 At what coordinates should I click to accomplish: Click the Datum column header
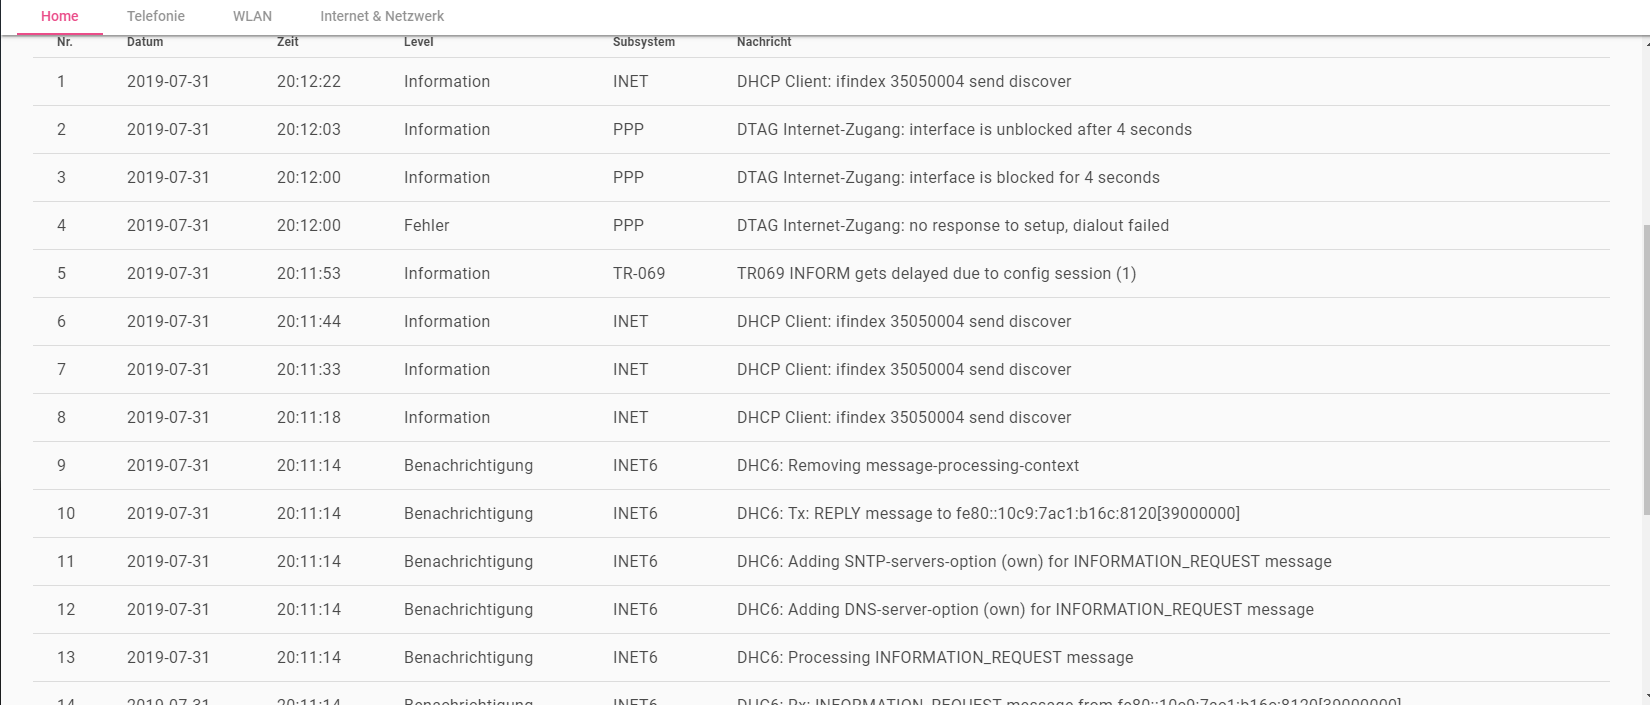[x=145, y=42]
